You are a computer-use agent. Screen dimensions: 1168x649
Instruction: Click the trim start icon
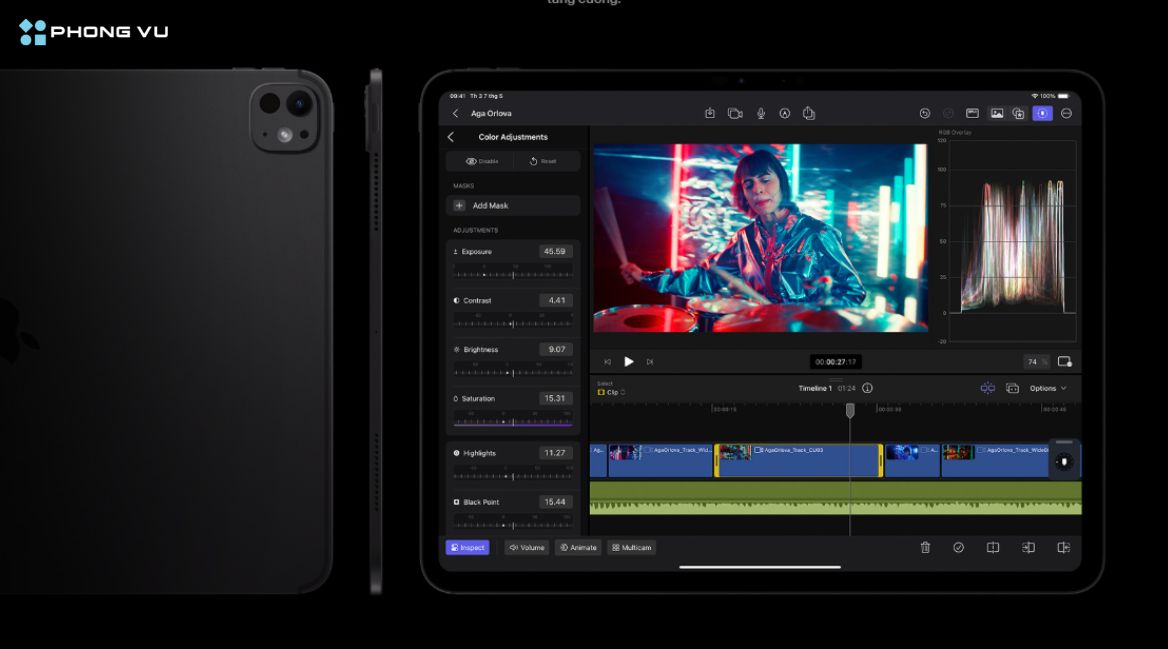(1028, 548)
